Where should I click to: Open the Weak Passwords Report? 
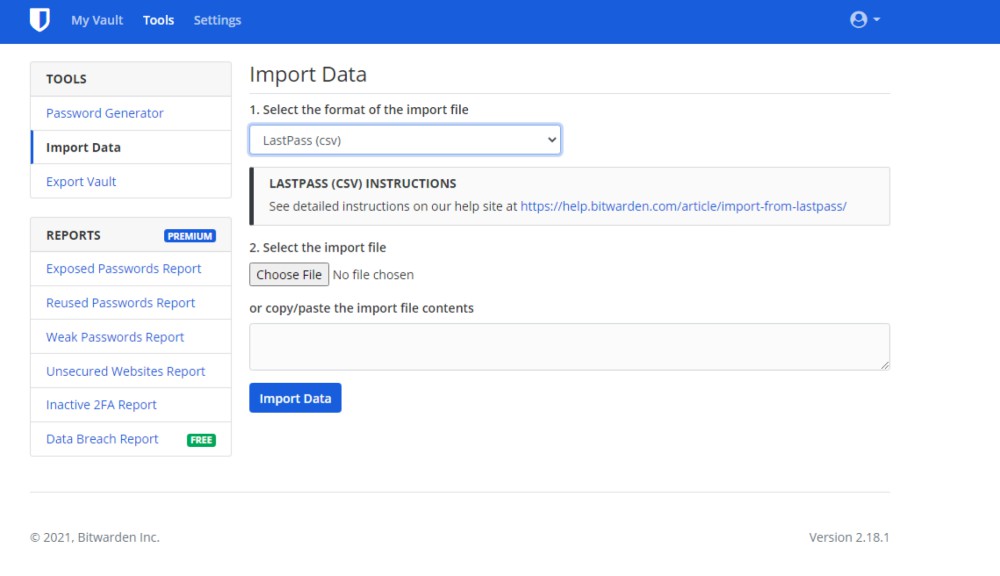pos(115,337)
